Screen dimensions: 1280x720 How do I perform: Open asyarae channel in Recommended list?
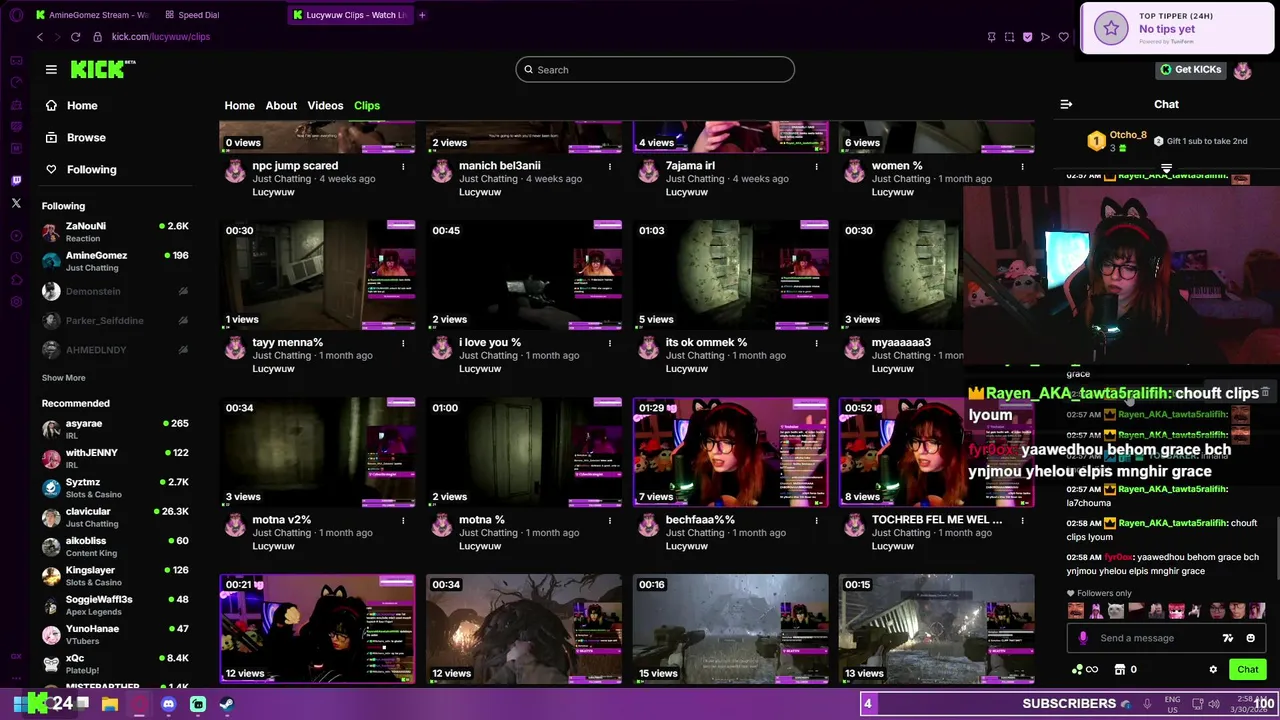(x=115, y=429)
